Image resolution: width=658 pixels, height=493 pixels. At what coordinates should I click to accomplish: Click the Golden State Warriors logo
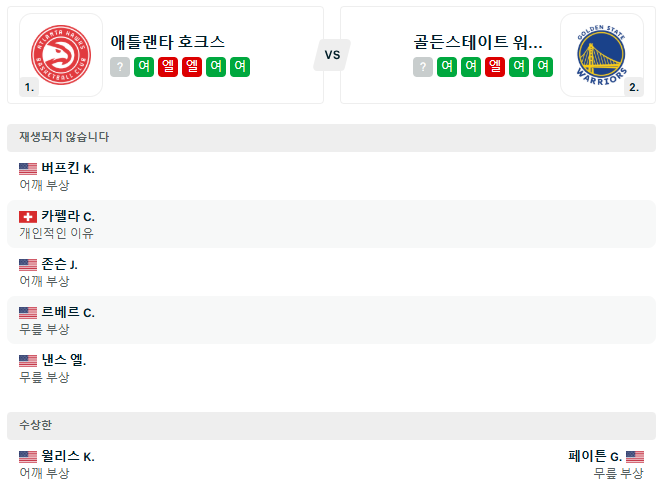pyautogui.click(x=601, y=55)
